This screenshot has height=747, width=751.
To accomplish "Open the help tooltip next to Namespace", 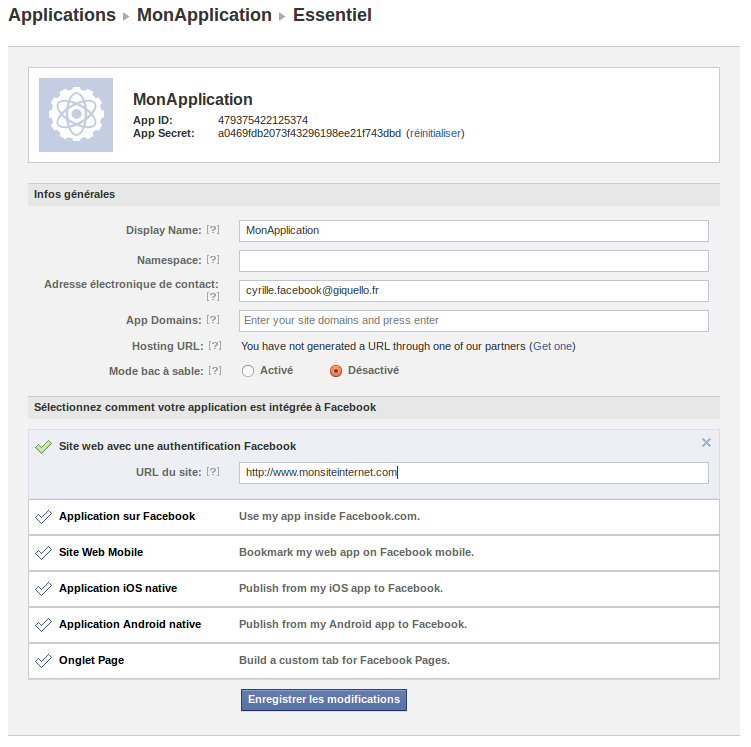I will [x=213, y=260].
